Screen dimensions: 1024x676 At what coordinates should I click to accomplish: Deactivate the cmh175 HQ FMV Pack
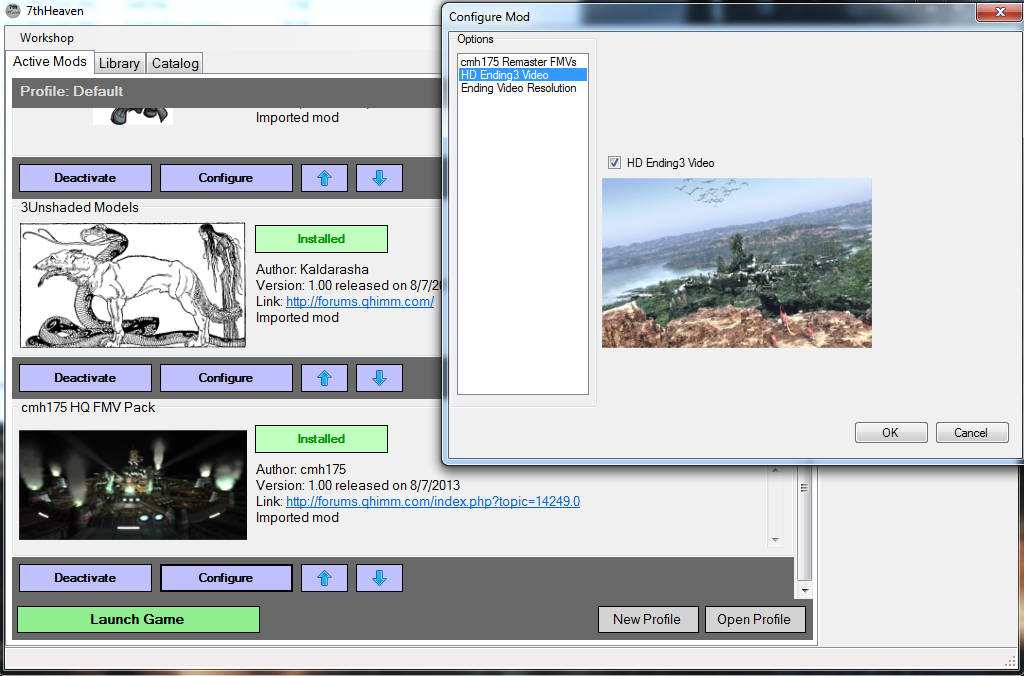85,578
